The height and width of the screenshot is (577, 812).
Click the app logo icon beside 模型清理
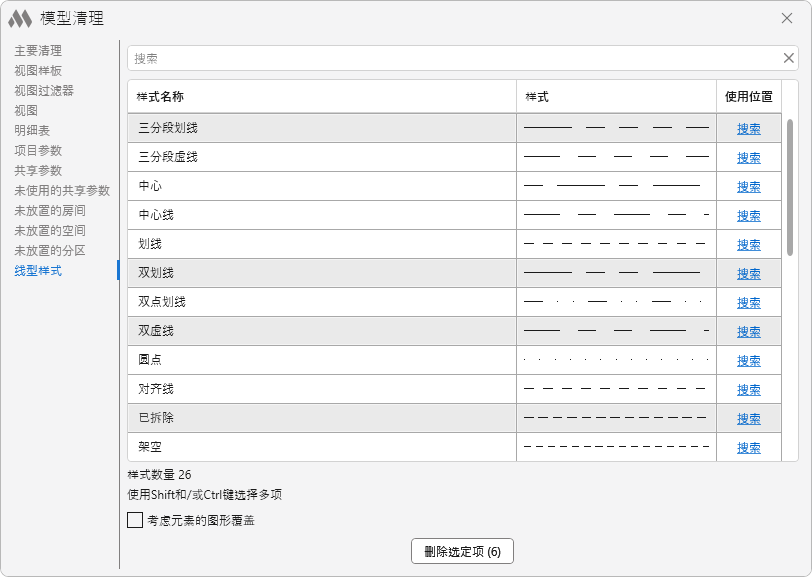20,19
